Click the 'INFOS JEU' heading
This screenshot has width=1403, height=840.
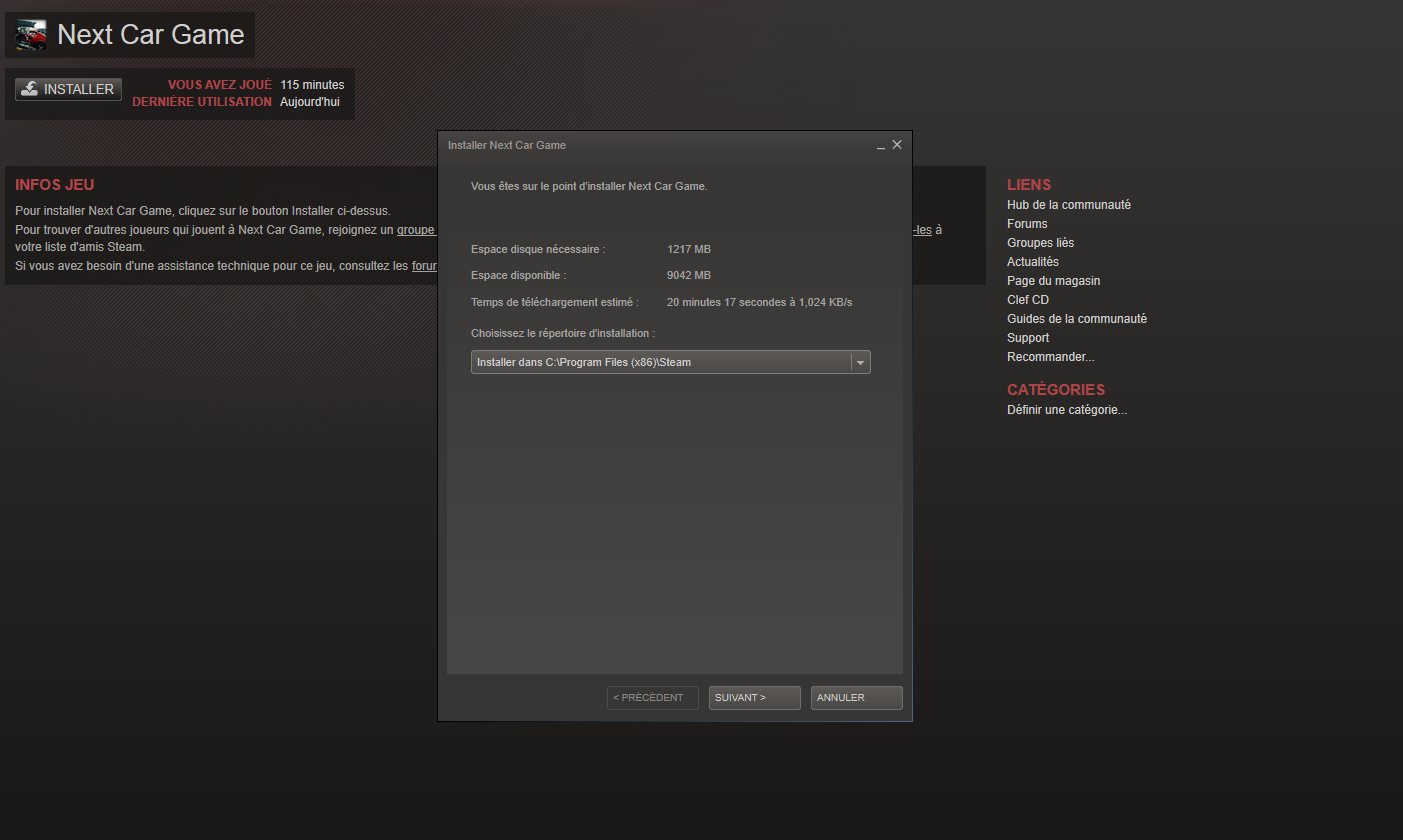click(54, 185)
